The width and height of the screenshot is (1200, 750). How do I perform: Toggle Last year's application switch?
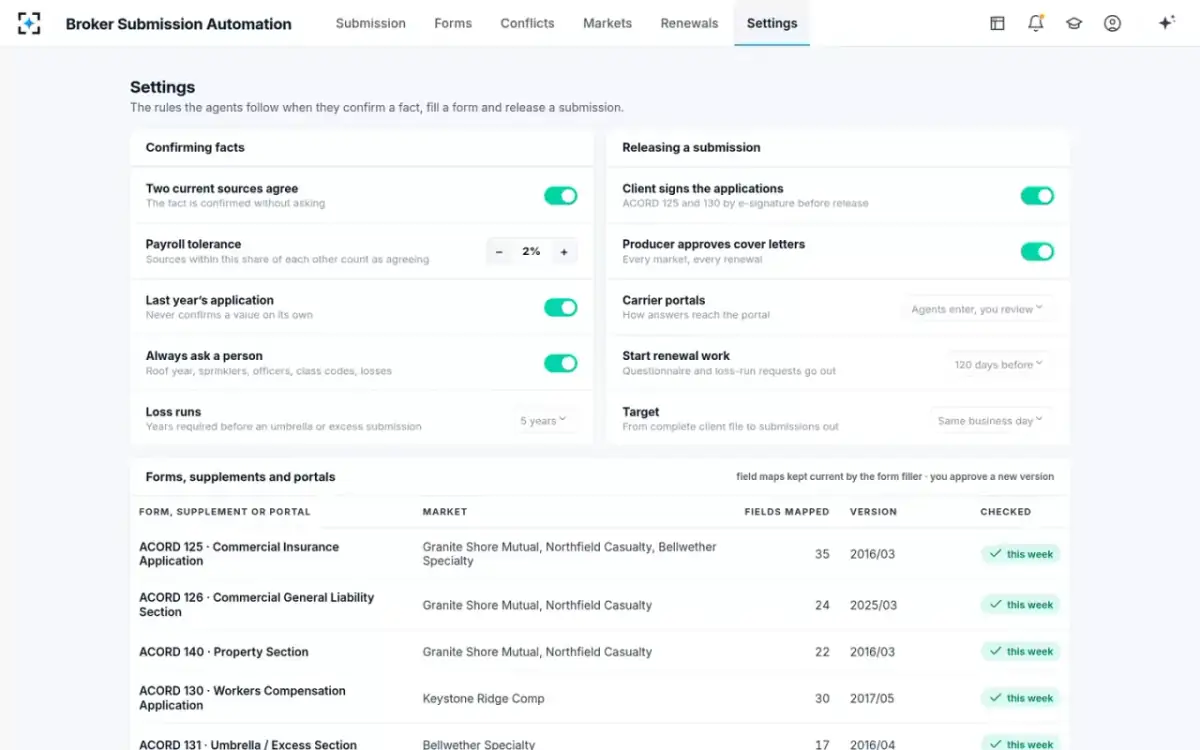pyautogui.click(x=561, y=307)
